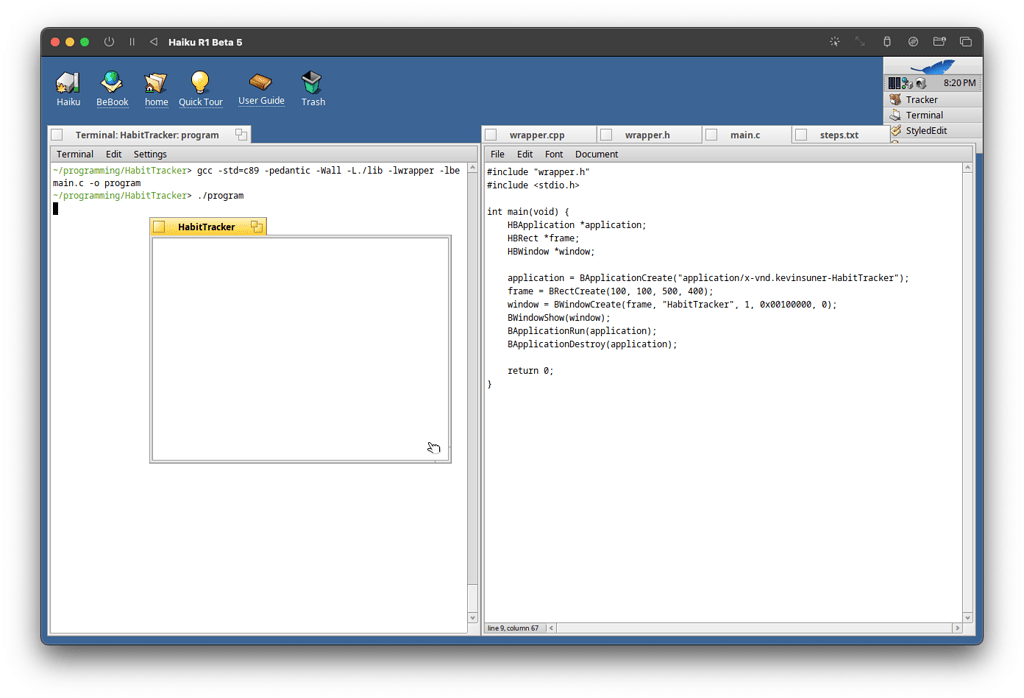The height and width of the screenshot is (698, 1024).
Task: Click Terminal scrollbar up arrow
Action: [x=473, y=168]
